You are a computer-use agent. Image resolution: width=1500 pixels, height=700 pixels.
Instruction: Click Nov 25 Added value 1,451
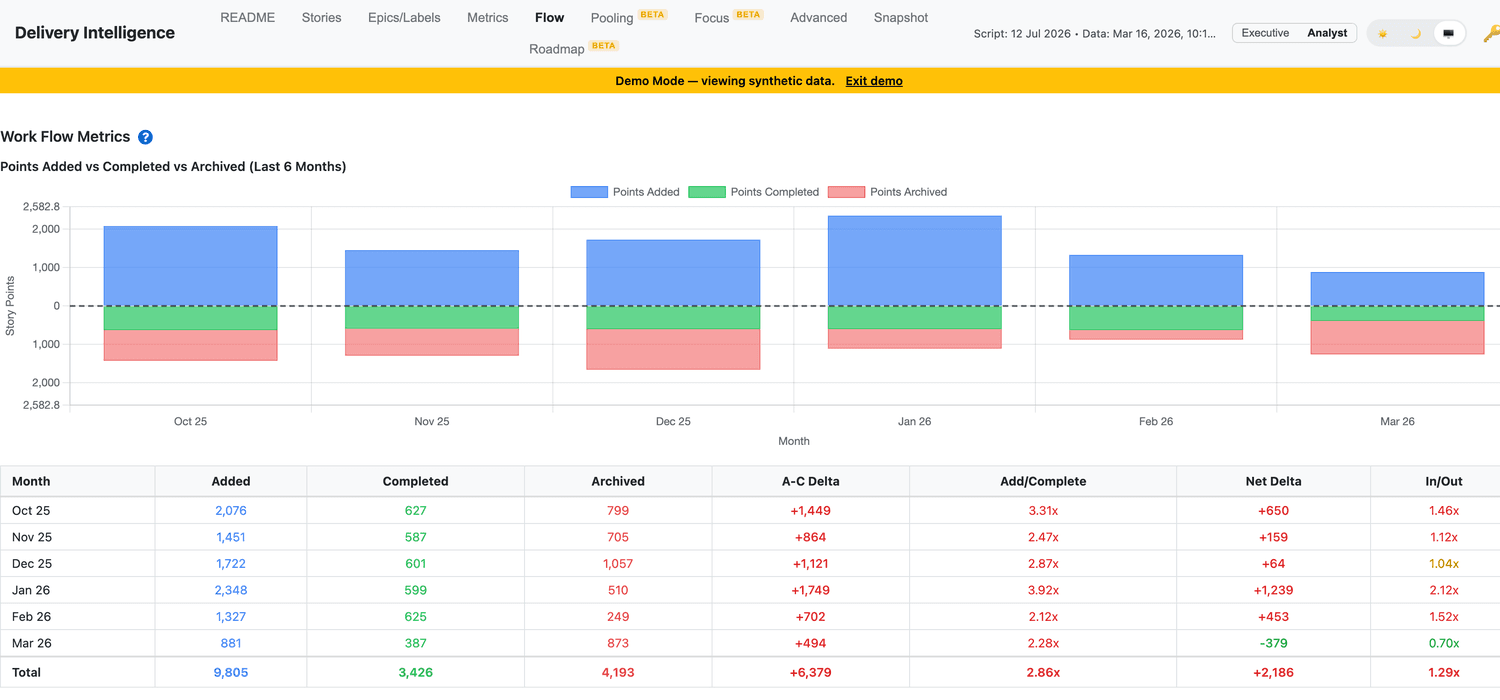(x=231, y=537)
